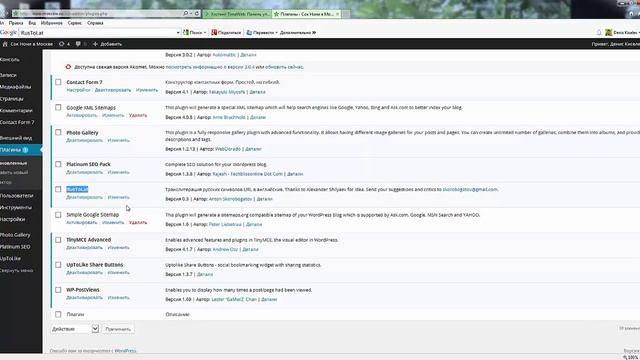Click the Google toolbar search (Поиск) icon
640x360 pixels.
pos(186,32)
